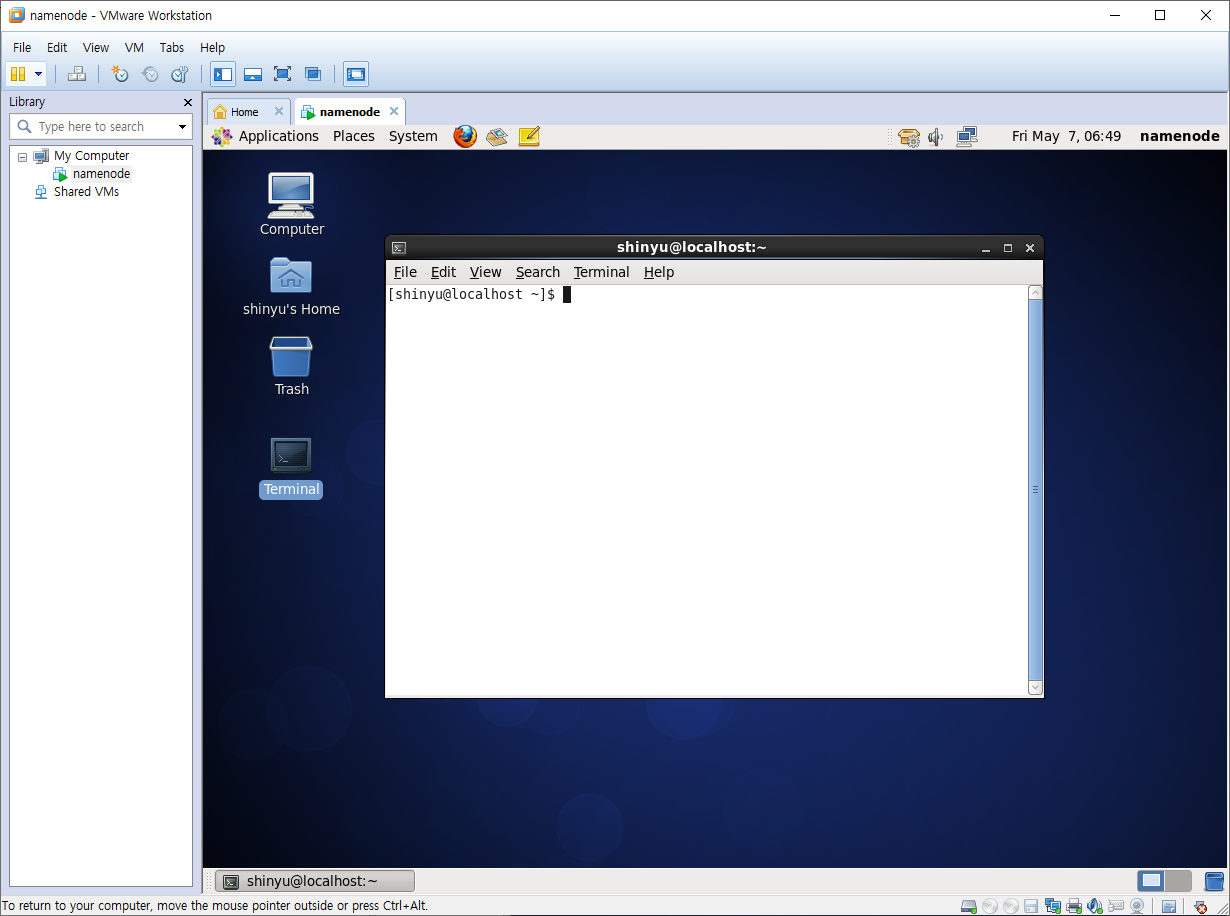The height and width of the screenshot is (916, 1230).
Task: Click the namenode user menu on panel
Action: coord(1180,136)
